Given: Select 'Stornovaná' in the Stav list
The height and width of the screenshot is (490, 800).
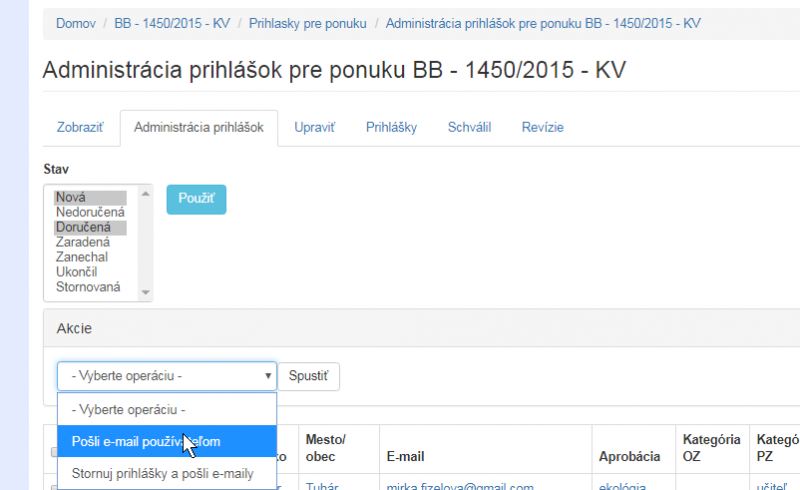Looking at the screenshot, I should tap(88, 287).
